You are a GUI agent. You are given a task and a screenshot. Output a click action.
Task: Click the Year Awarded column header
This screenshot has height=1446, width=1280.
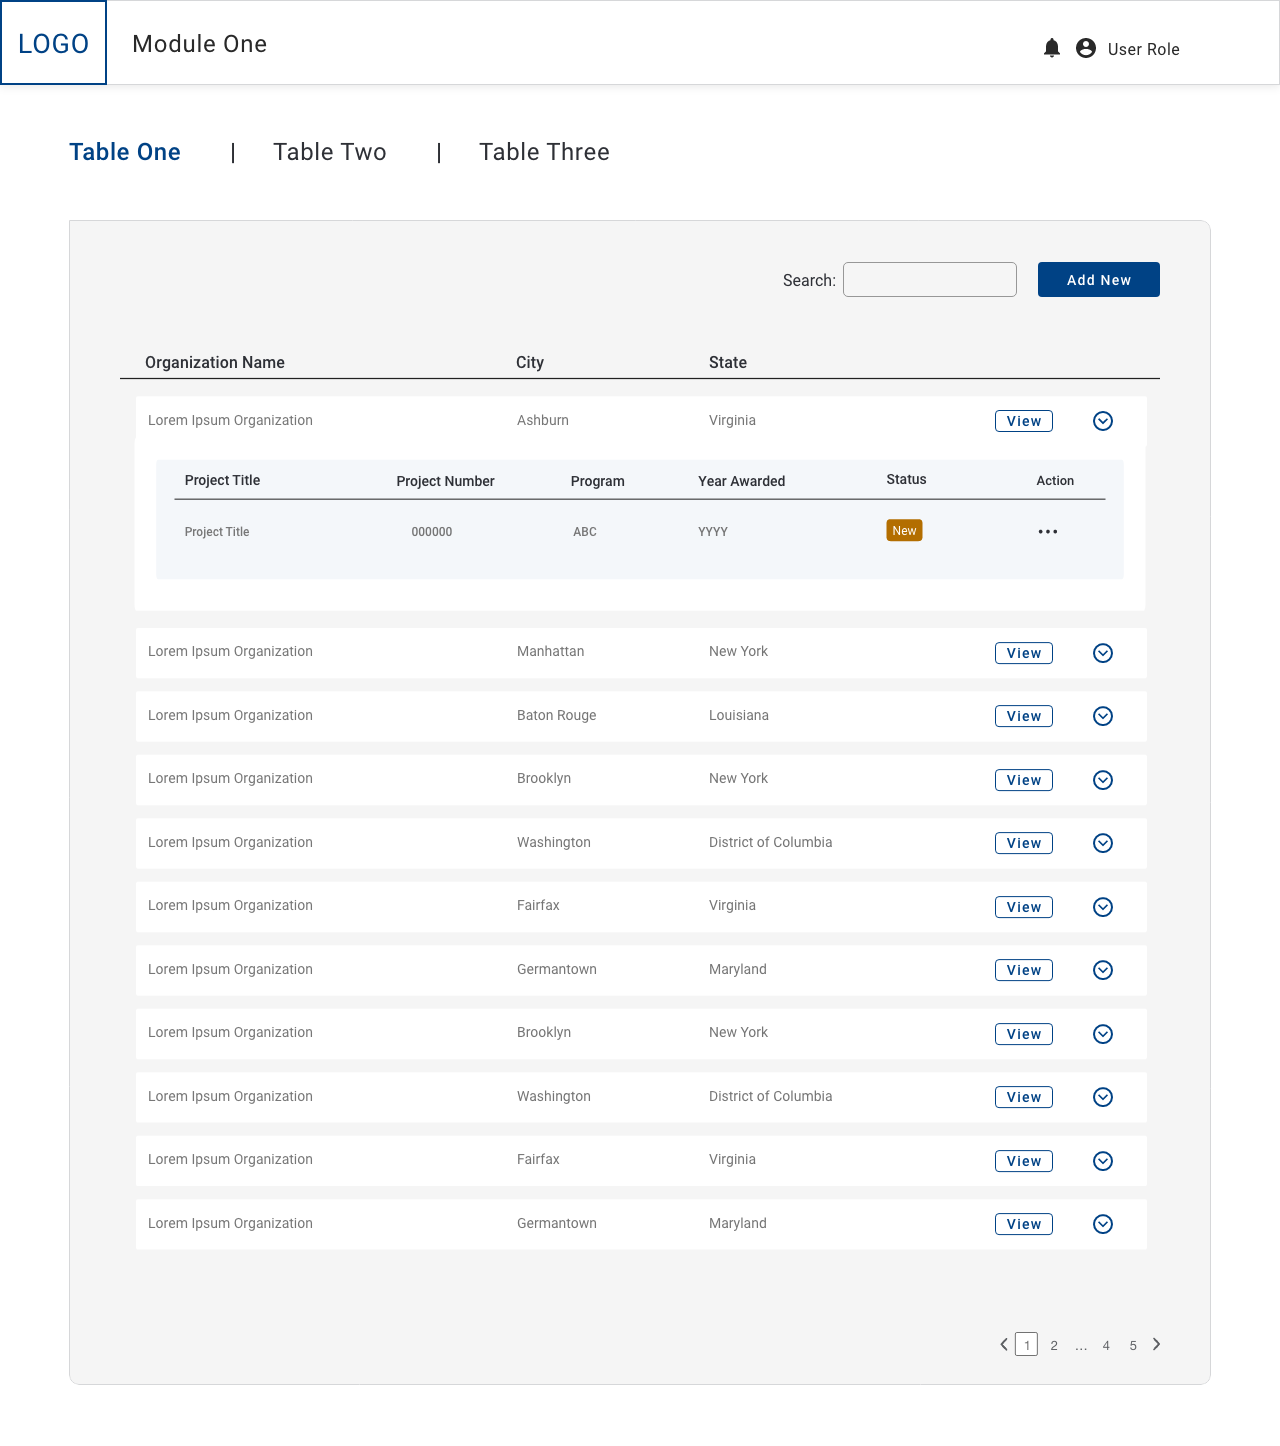pyautogui.click(x=742, y=481)
